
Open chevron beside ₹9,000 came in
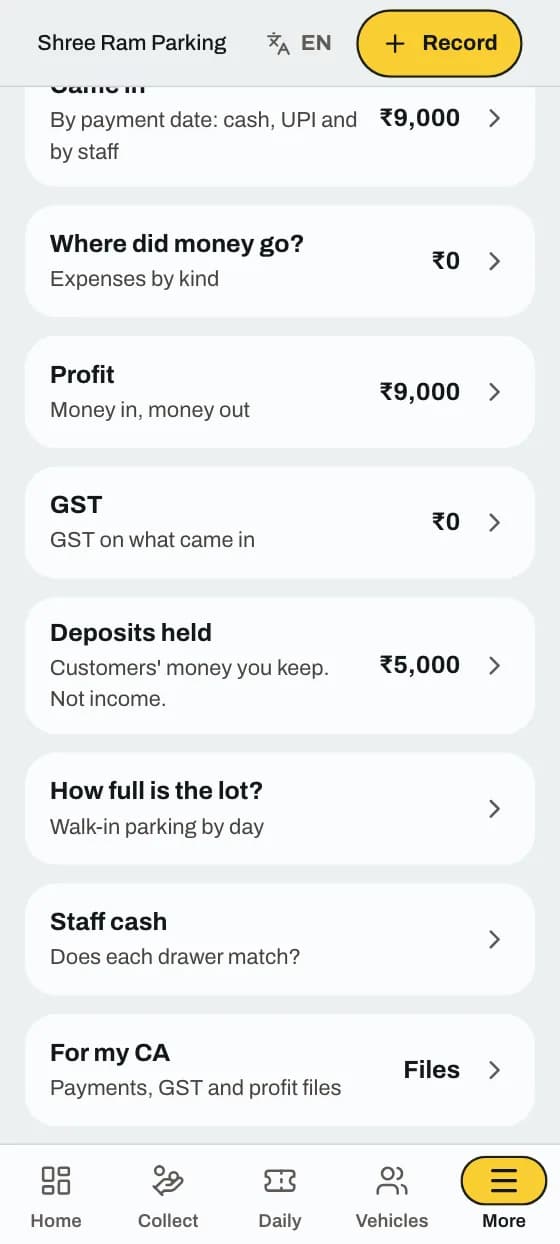point(494,118)
